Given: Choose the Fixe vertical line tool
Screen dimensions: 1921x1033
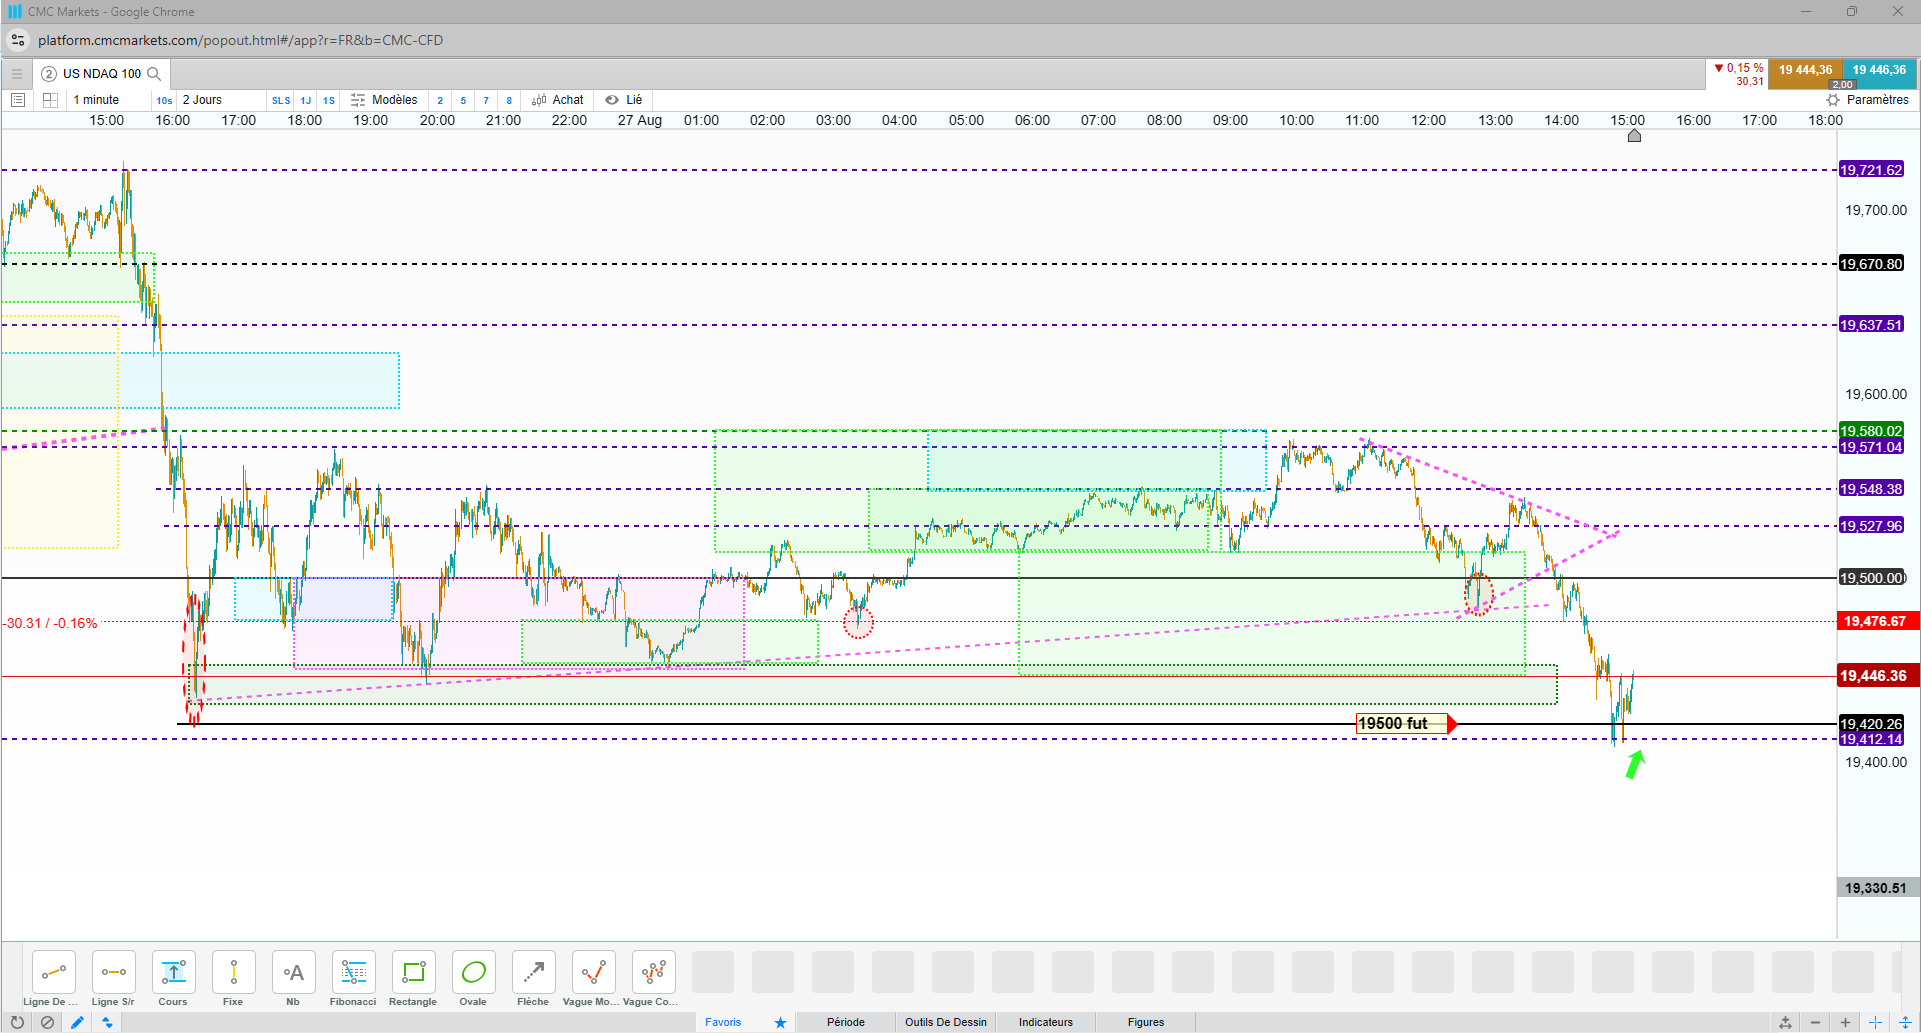Looking at the screenshot, I should [233, 972].
